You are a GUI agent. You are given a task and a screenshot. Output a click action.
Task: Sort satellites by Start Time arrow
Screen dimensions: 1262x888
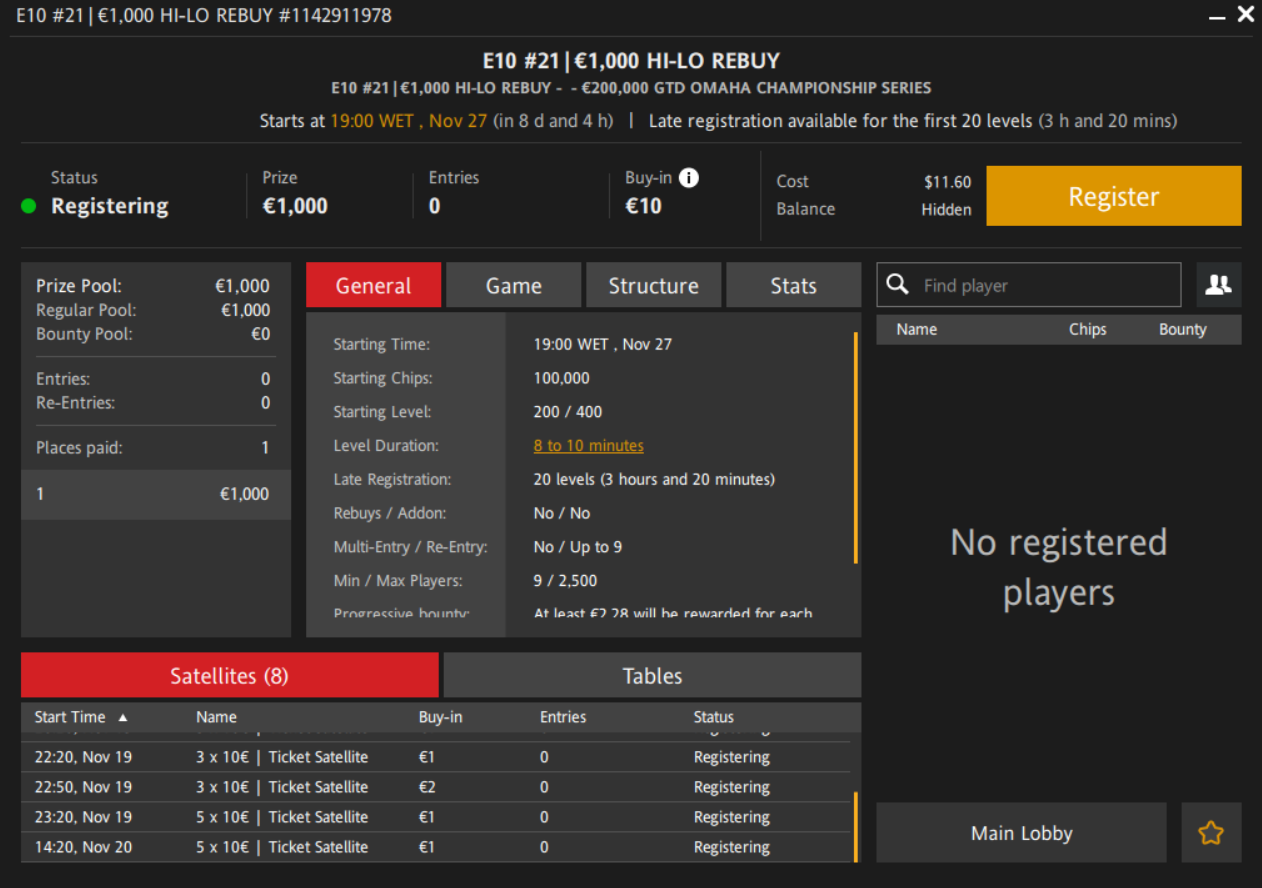click(x=123, y=717)
